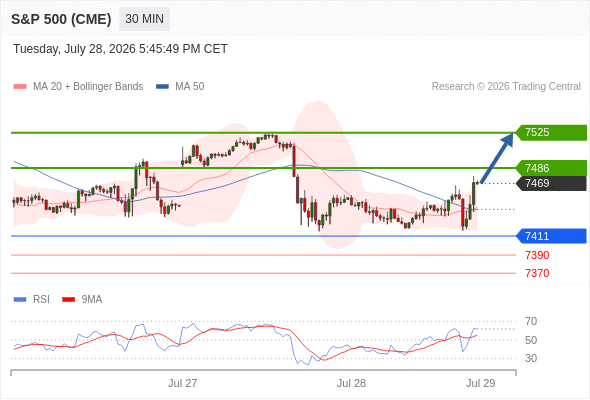The height and width of the screenshot is (400, 590).
Task: Click the RSI 70 level label
Action: [x=531, y=321]
